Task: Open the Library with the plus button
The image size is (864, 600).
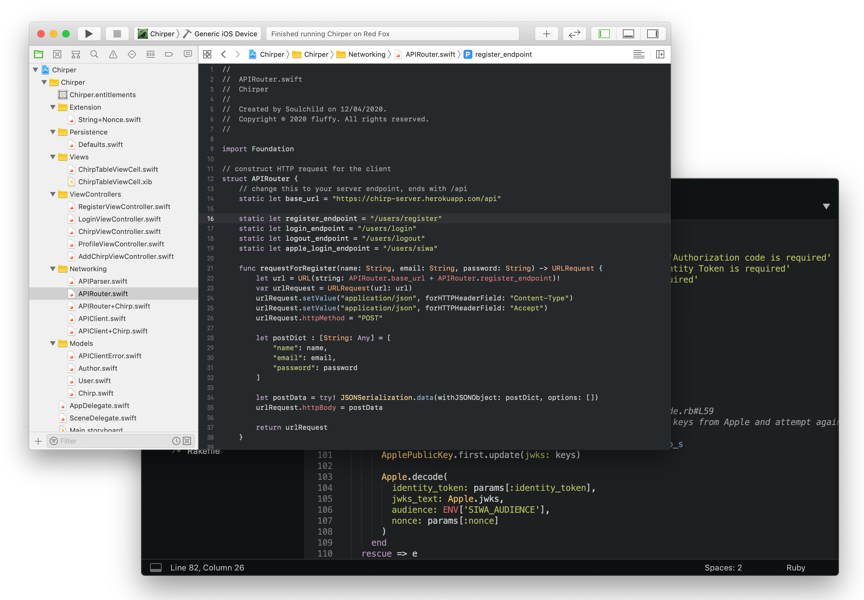Action: [x=546, y=34]
